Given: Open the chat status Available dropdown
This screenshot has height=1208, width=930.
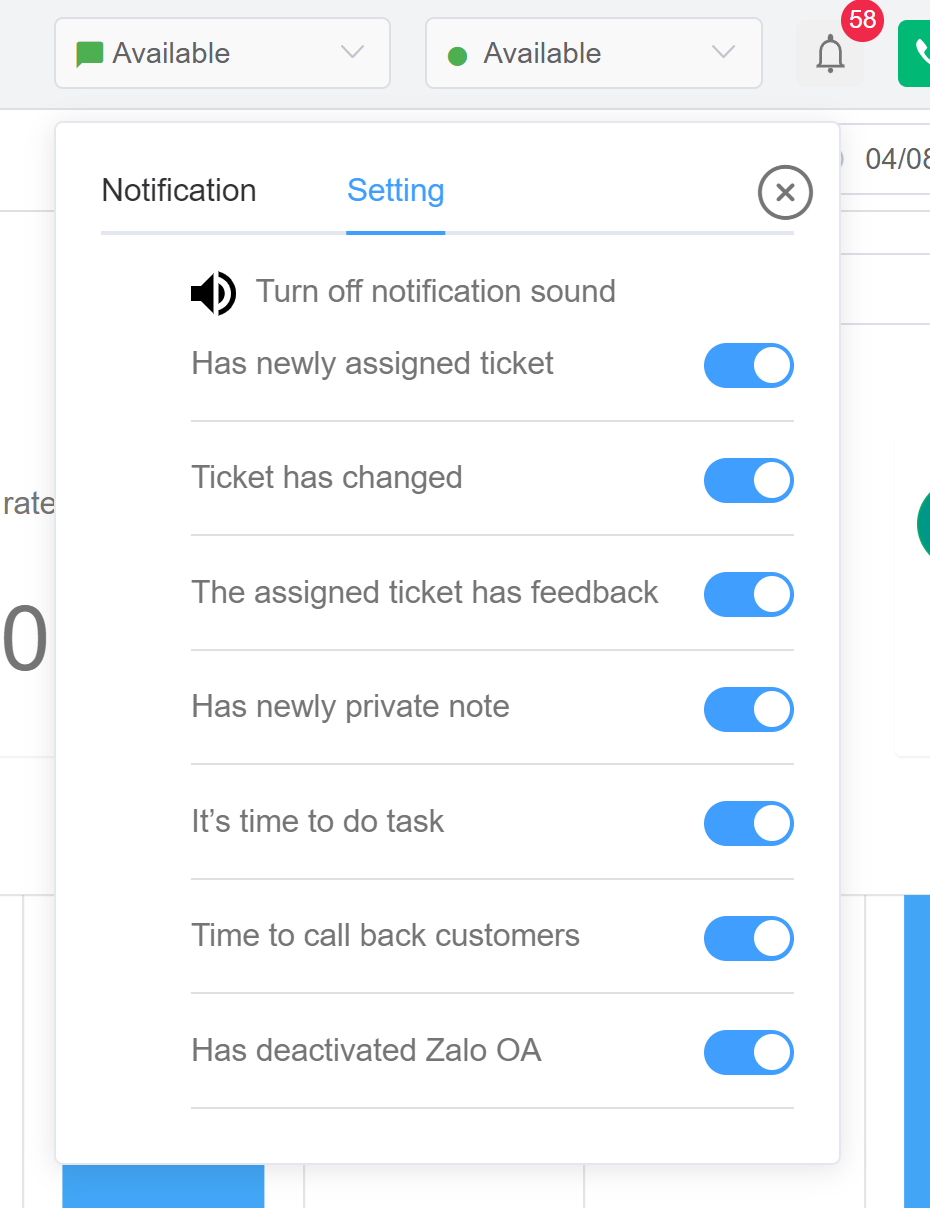Looking at the screenshot, I should [222, 53].
